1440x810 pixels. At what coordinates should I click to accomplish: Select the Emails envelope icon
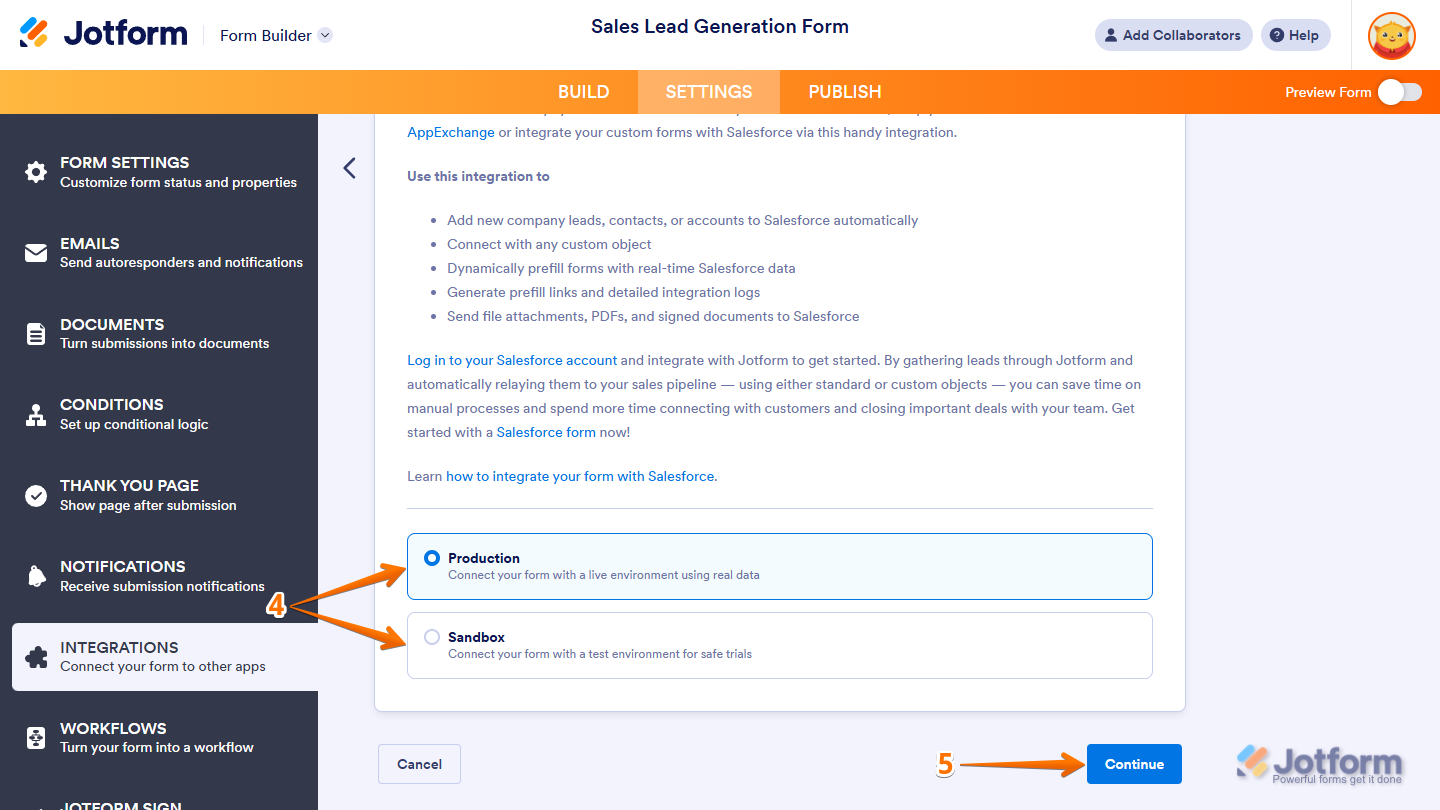pyautogui.click(x=36, y=252)
